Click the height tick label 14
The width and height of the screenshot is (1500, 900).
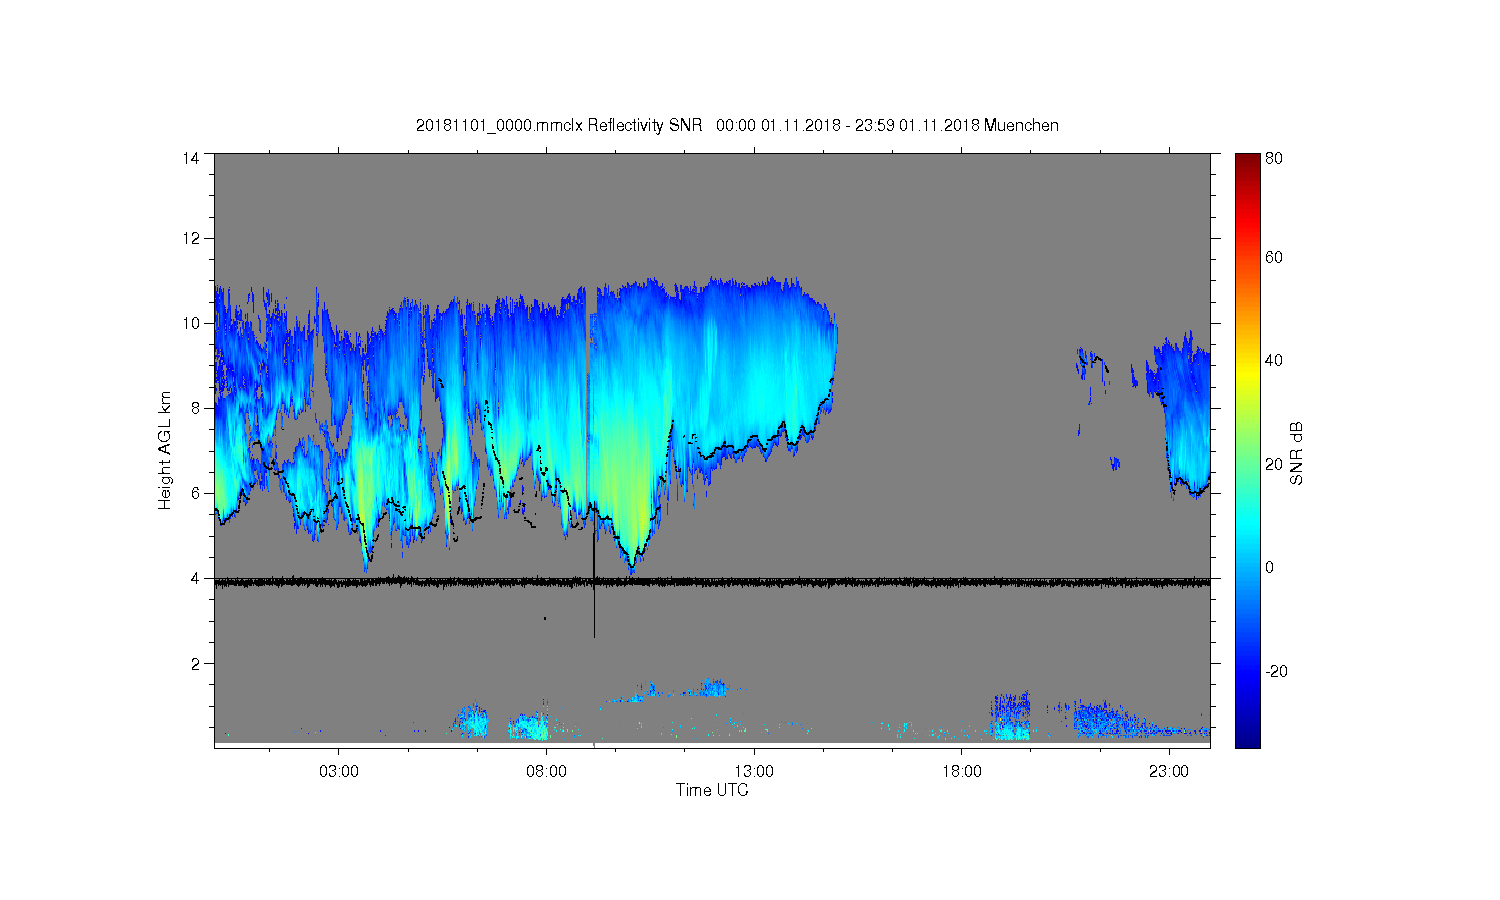click(x=190, y=158)
